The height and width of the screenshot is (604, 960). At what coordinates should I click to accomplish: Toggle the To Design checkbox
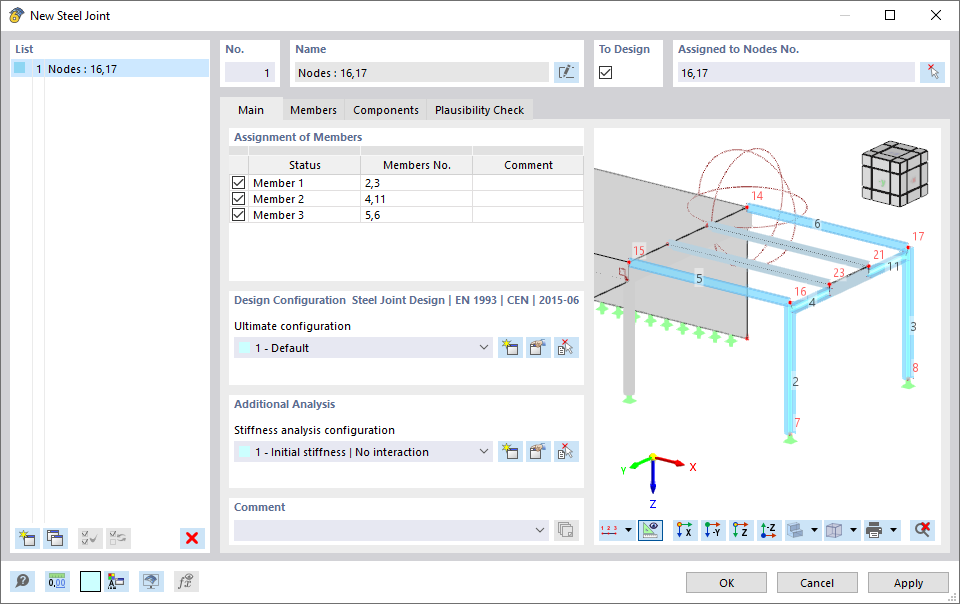tap(606, 72)
